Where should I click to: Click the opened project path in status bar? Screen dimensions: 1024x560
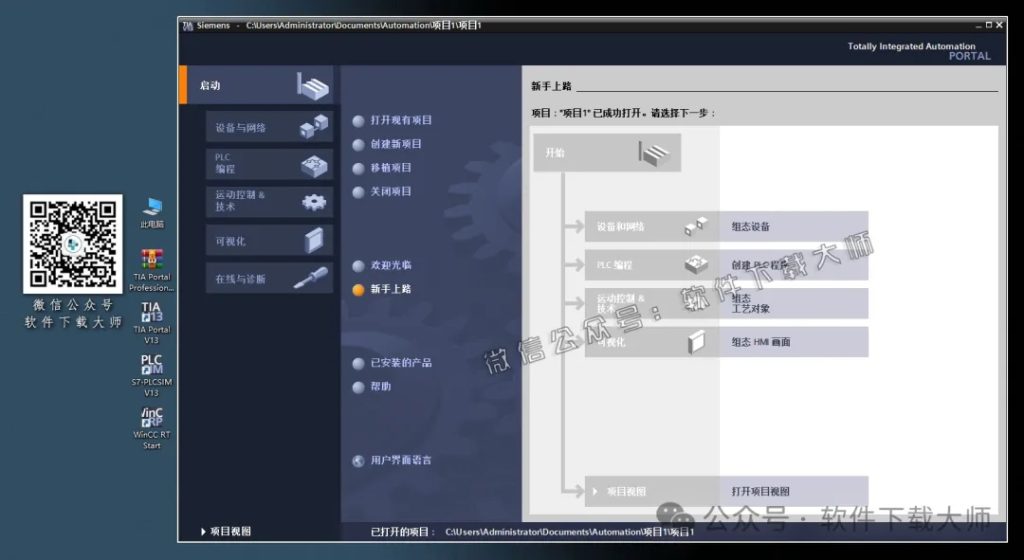(569, 532)
